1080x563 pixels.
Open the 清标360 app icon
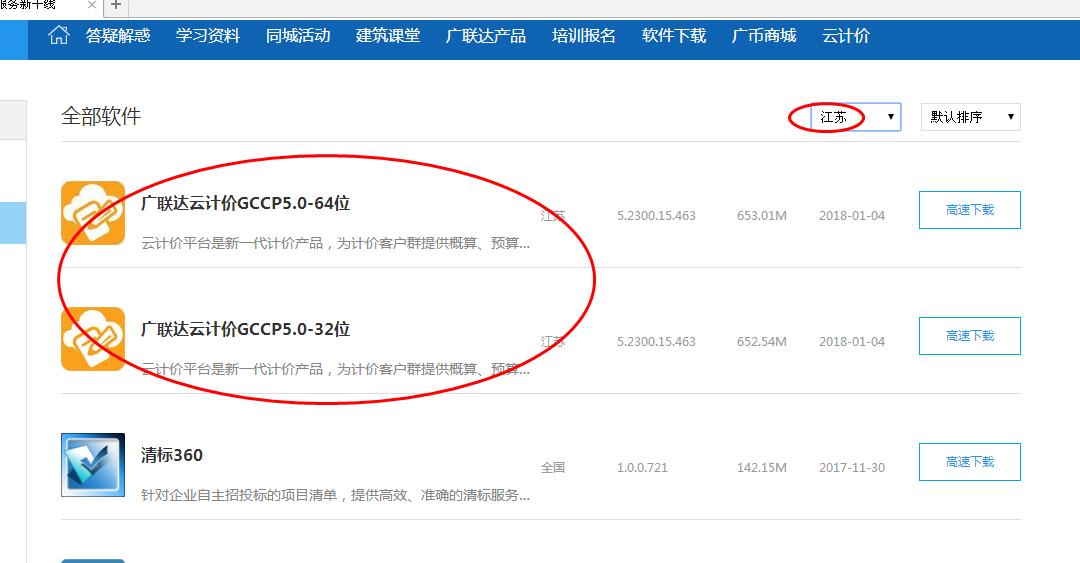93,465
